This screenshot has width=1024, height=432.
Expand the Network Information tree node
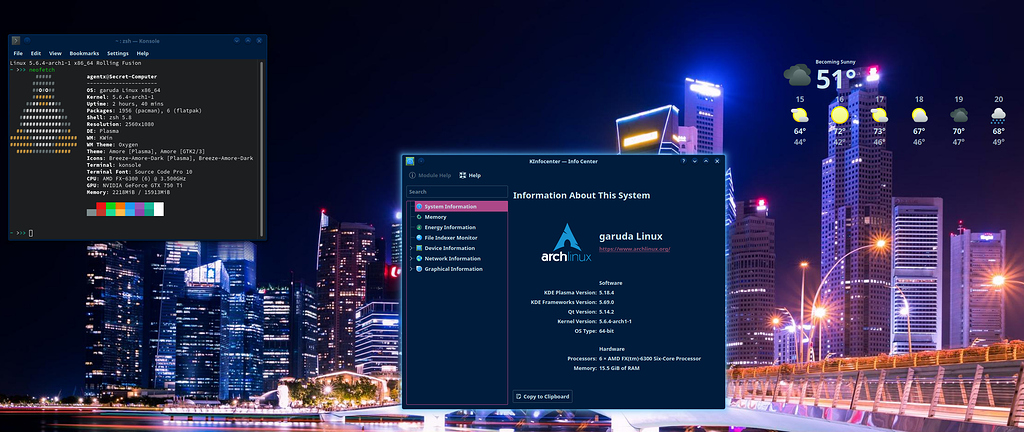click(x=411, y=258)
